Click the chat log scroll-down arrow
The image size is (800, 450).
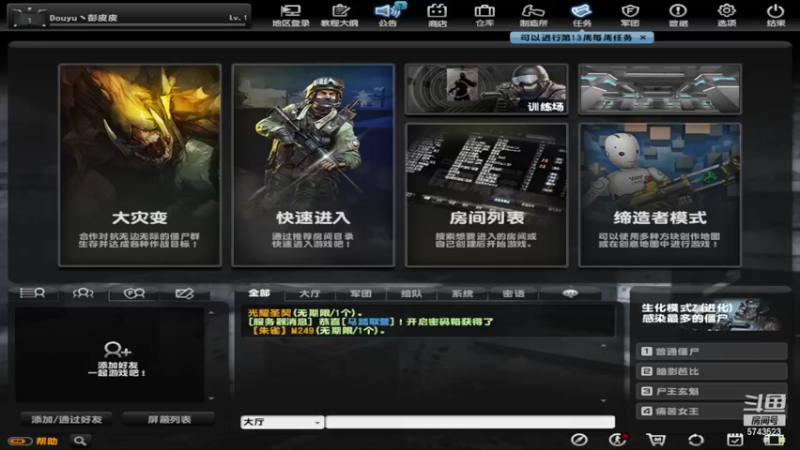pyautogui.click(x=604, y=401)
